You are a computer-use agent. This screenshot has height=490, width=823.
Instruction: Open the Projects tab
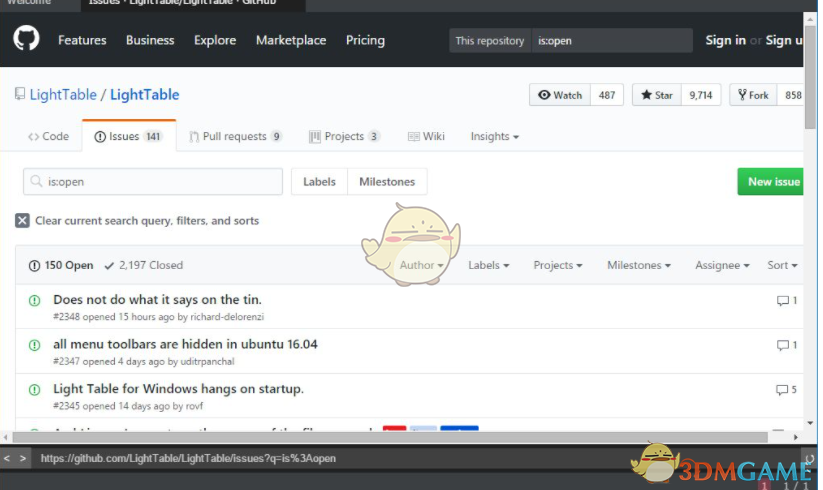click(344, 136)
